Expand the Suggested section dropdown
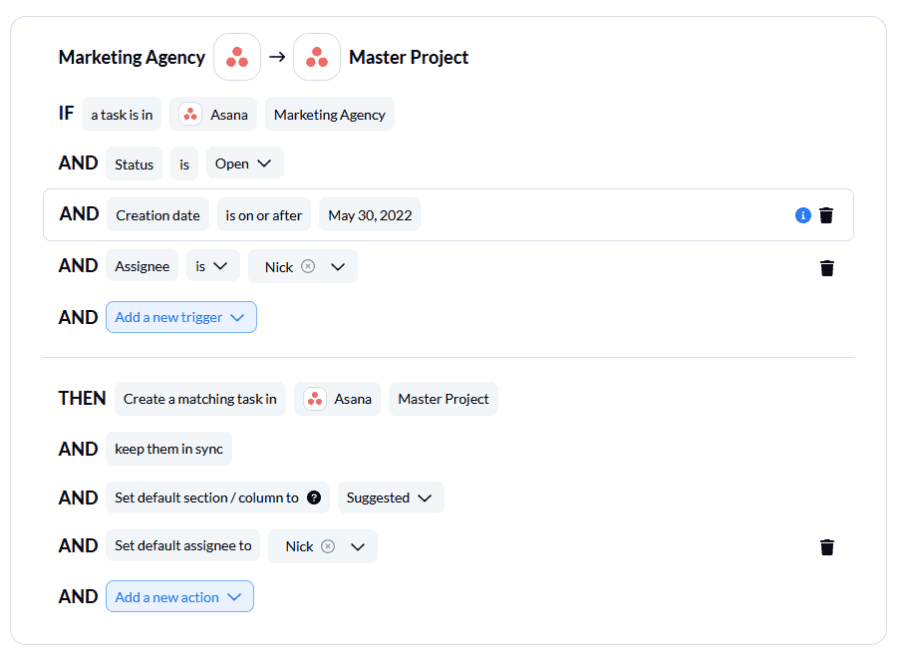Screen dimensions: 900x664 pyautogui.click(x=390, y=497)
